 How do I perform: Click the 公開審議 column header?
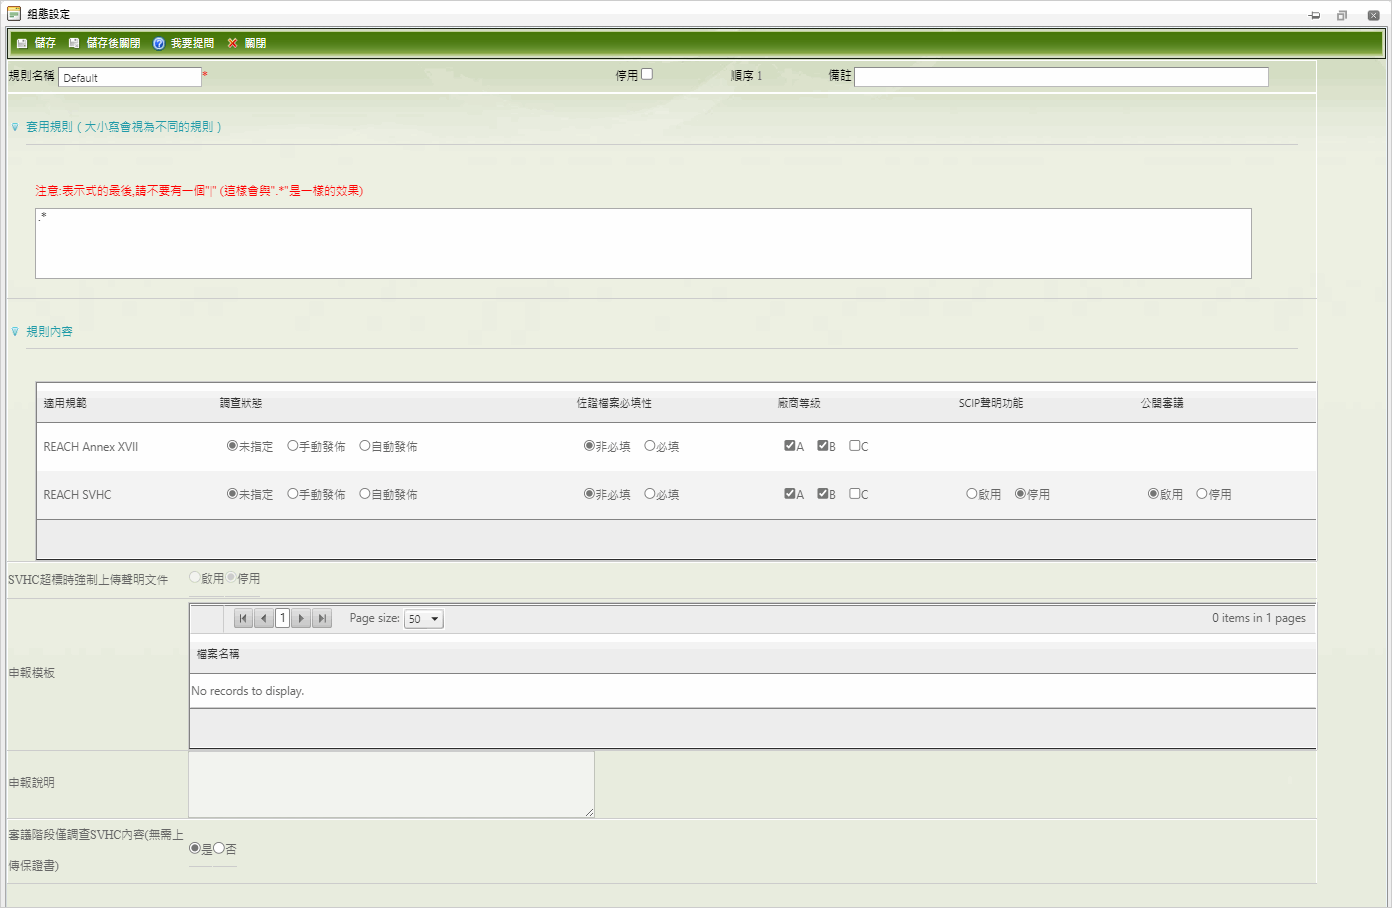click(1162, 403)
